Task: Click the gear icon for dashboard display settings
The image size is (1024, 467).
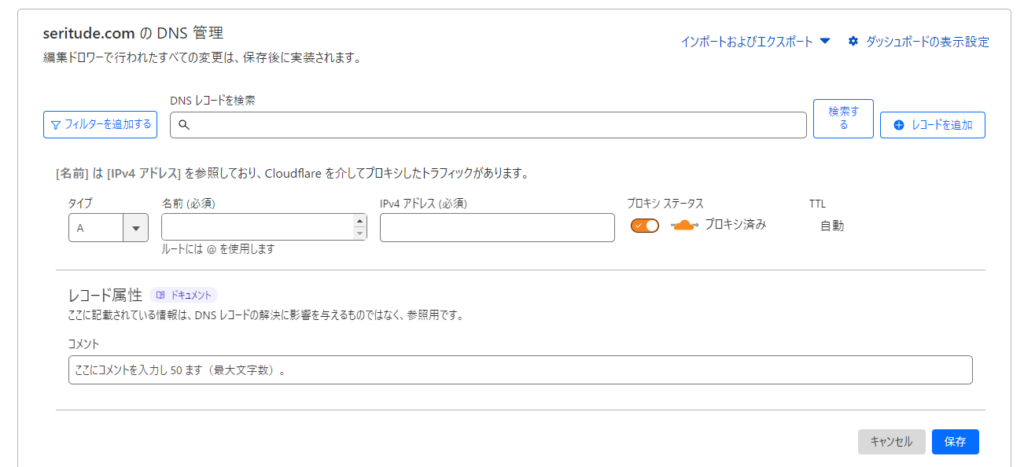Action: (x=852, y=42)
